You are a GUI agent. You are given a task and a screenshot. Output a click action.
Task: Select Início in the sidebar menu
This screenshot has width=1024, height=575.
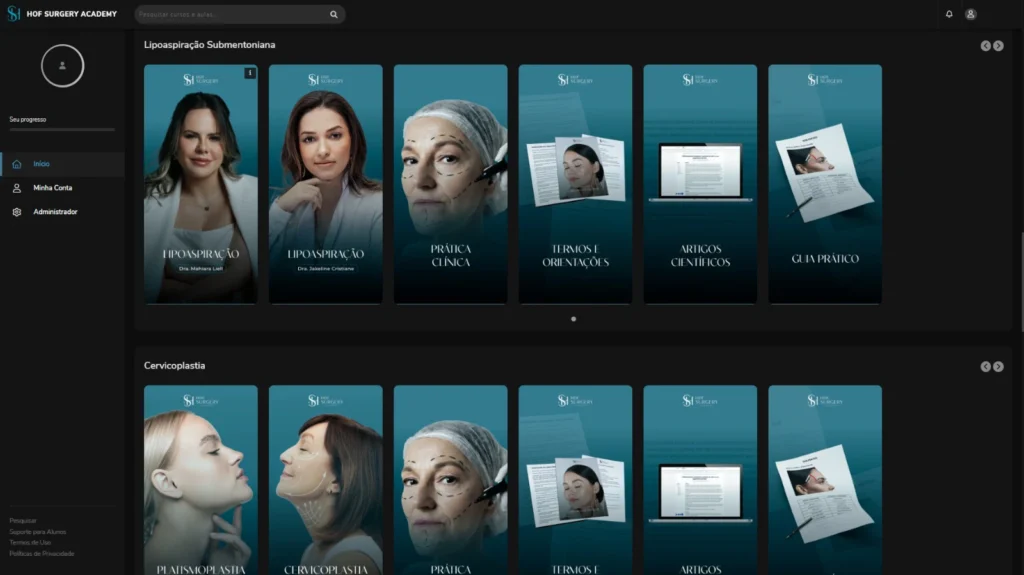click(x=62, y=164)
